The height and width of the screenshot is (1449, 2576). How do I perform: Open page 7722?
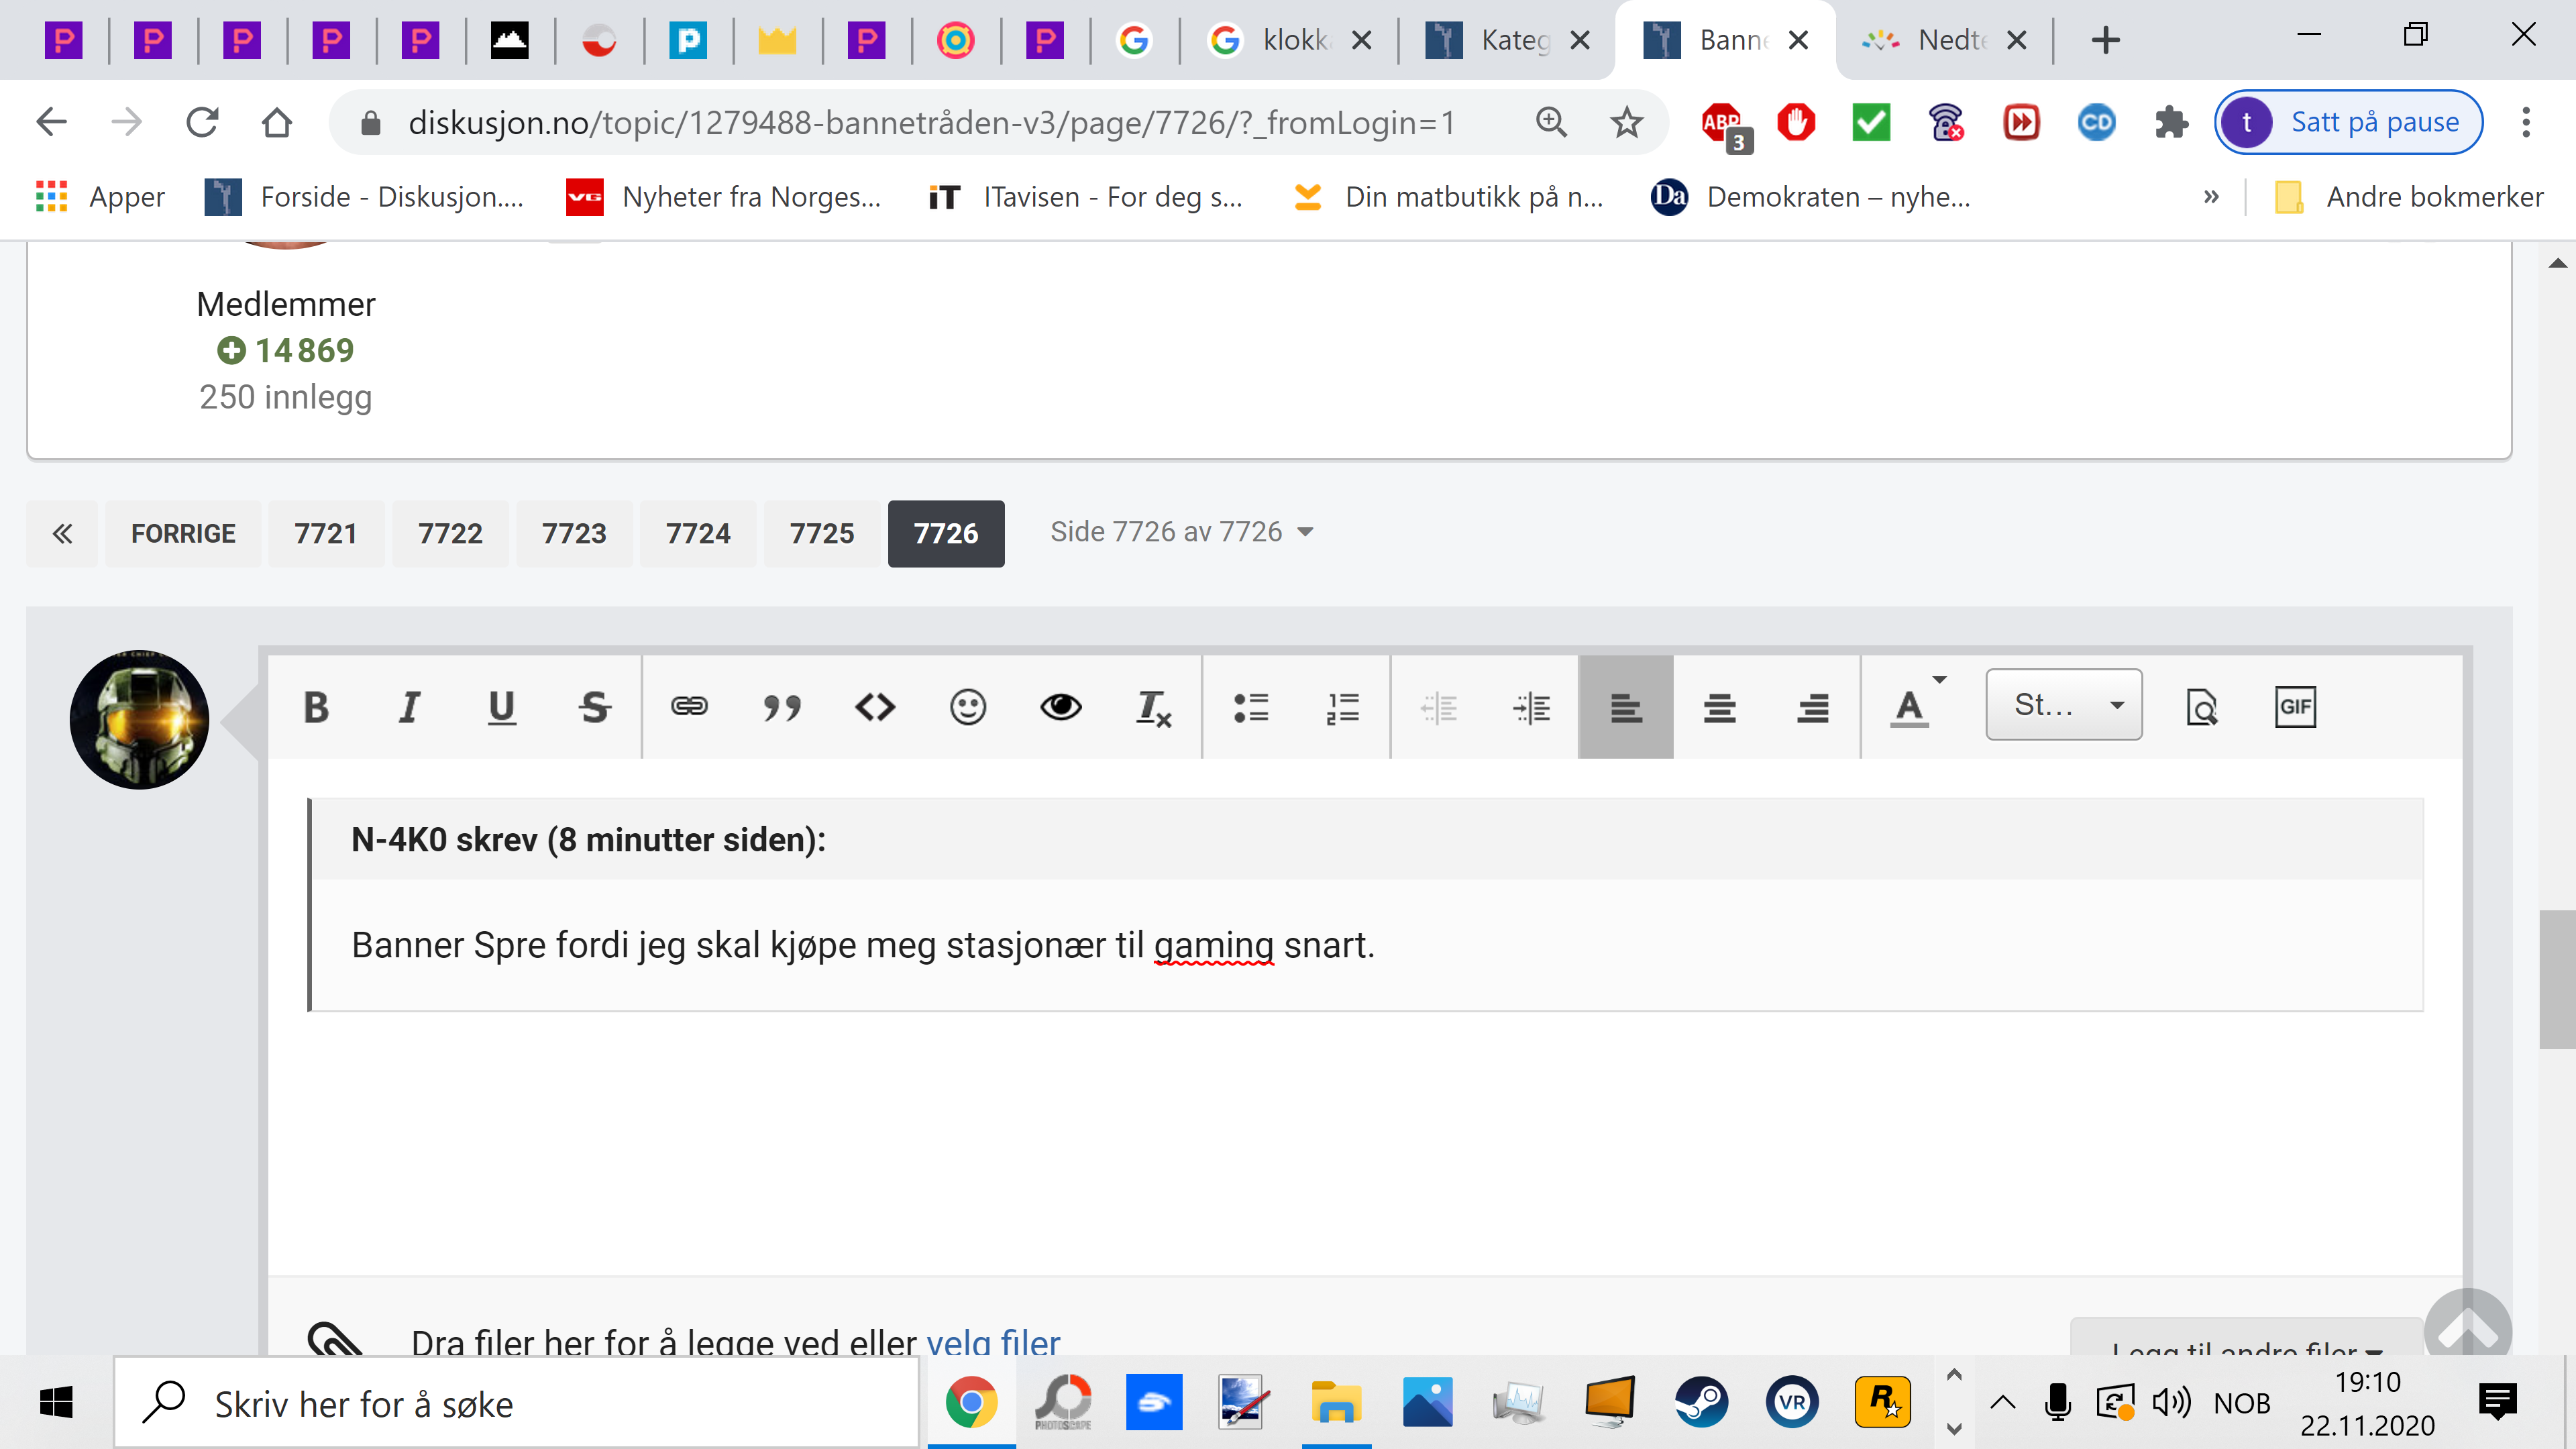(450, 533)
